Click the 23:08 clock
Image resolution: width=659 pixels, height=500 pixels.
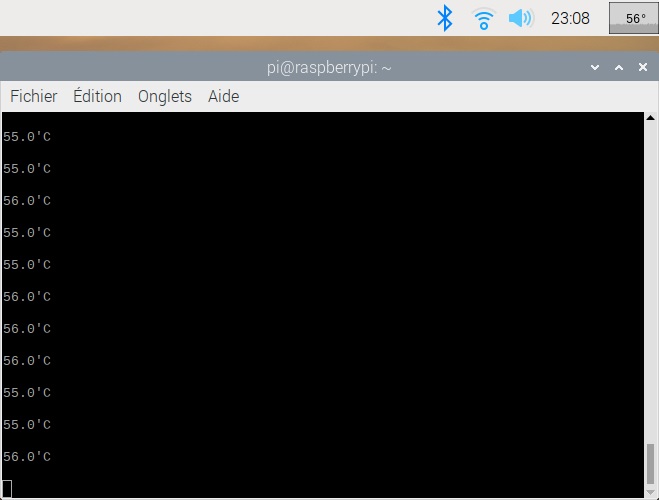570,18
